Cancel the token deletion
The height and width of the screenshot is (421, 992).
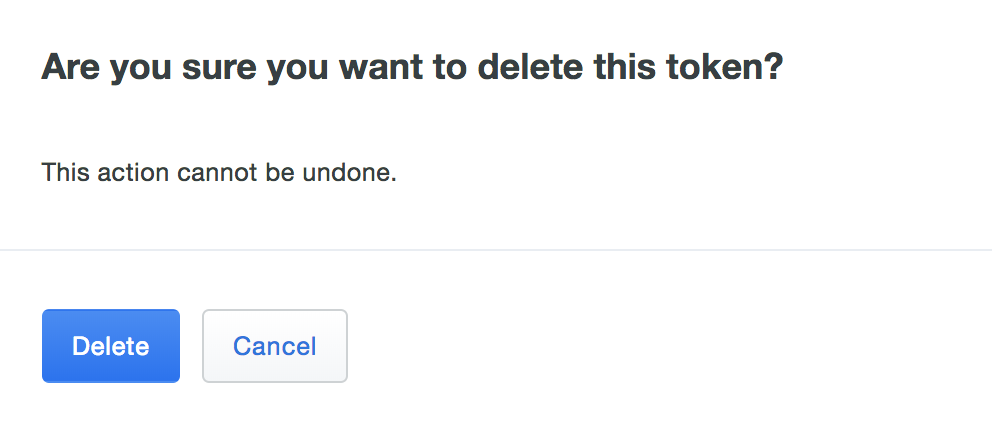(275, 346)
